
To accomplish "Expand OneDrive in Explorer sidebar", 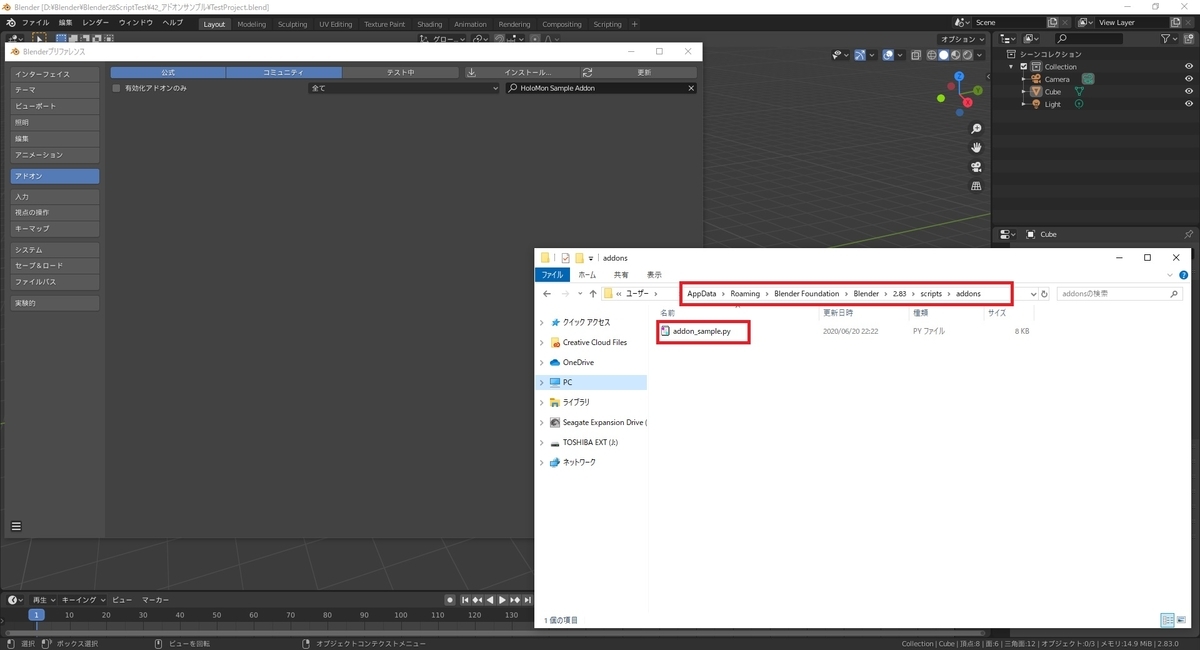I will (x=542, y=362).
